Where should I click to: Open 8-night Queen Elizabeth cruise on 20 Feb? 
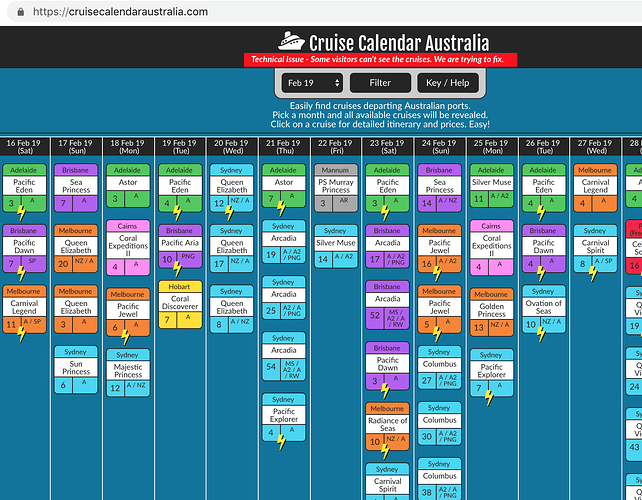232,309
